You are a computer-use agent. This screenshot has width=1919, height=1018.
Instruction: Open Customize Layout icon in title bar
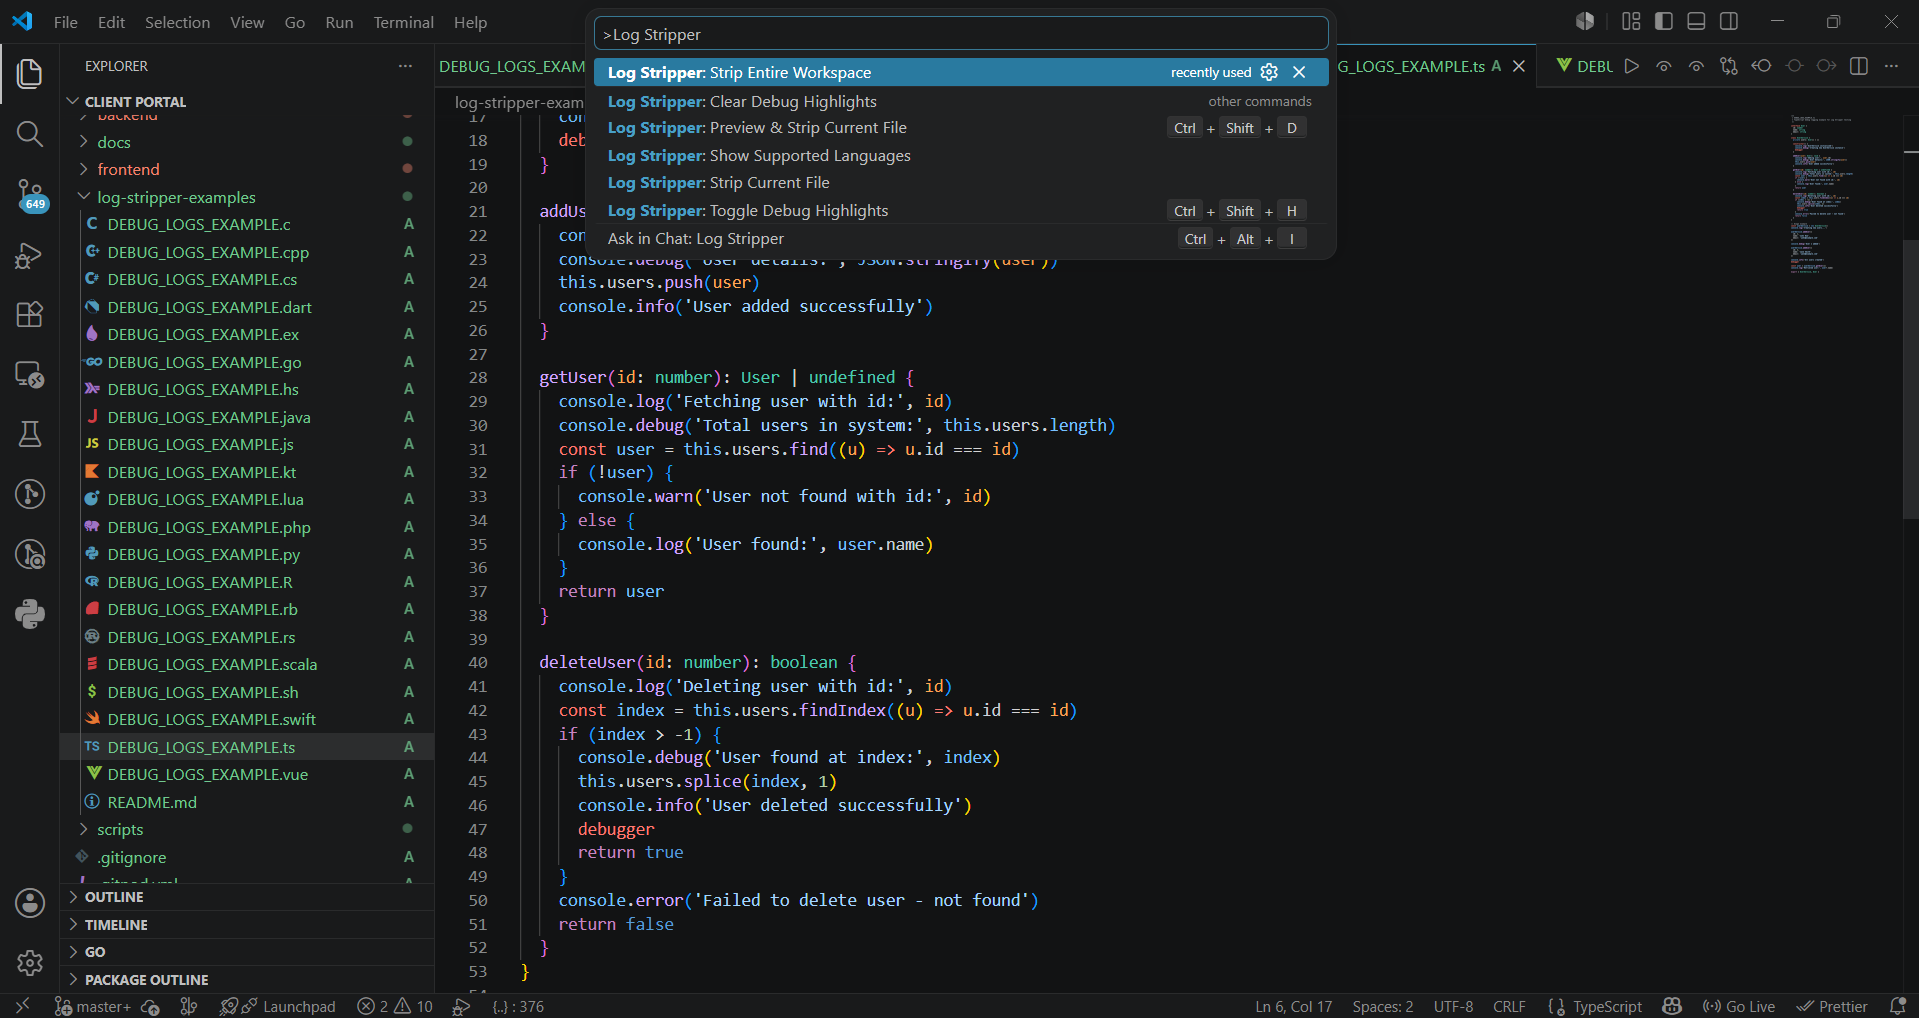pos(1631,21)
